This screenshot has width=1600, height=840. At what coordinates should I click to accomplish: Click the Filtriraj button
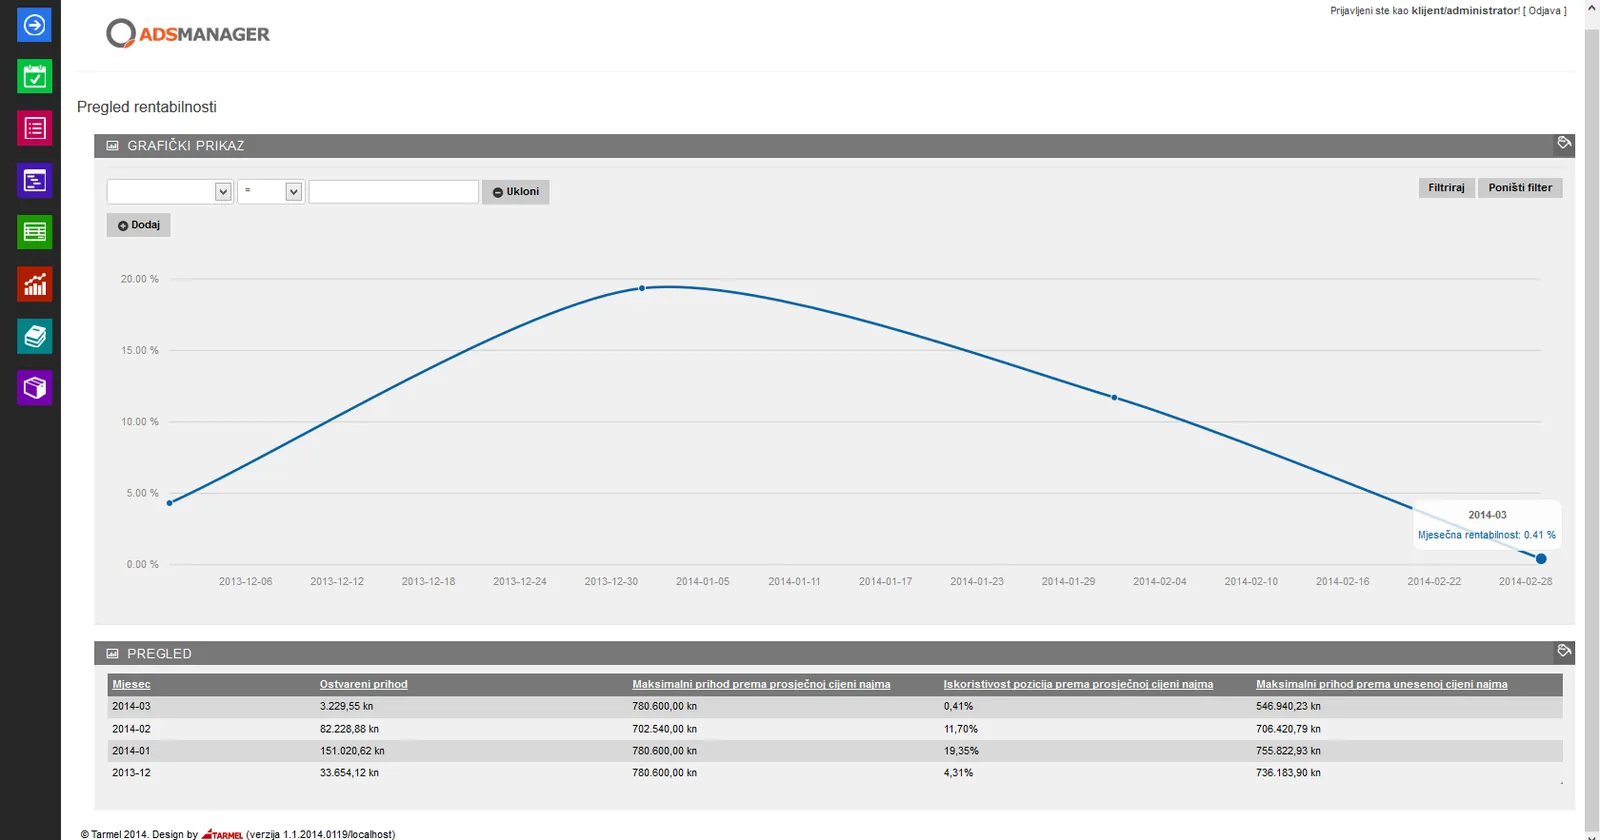click(1446, 188)
